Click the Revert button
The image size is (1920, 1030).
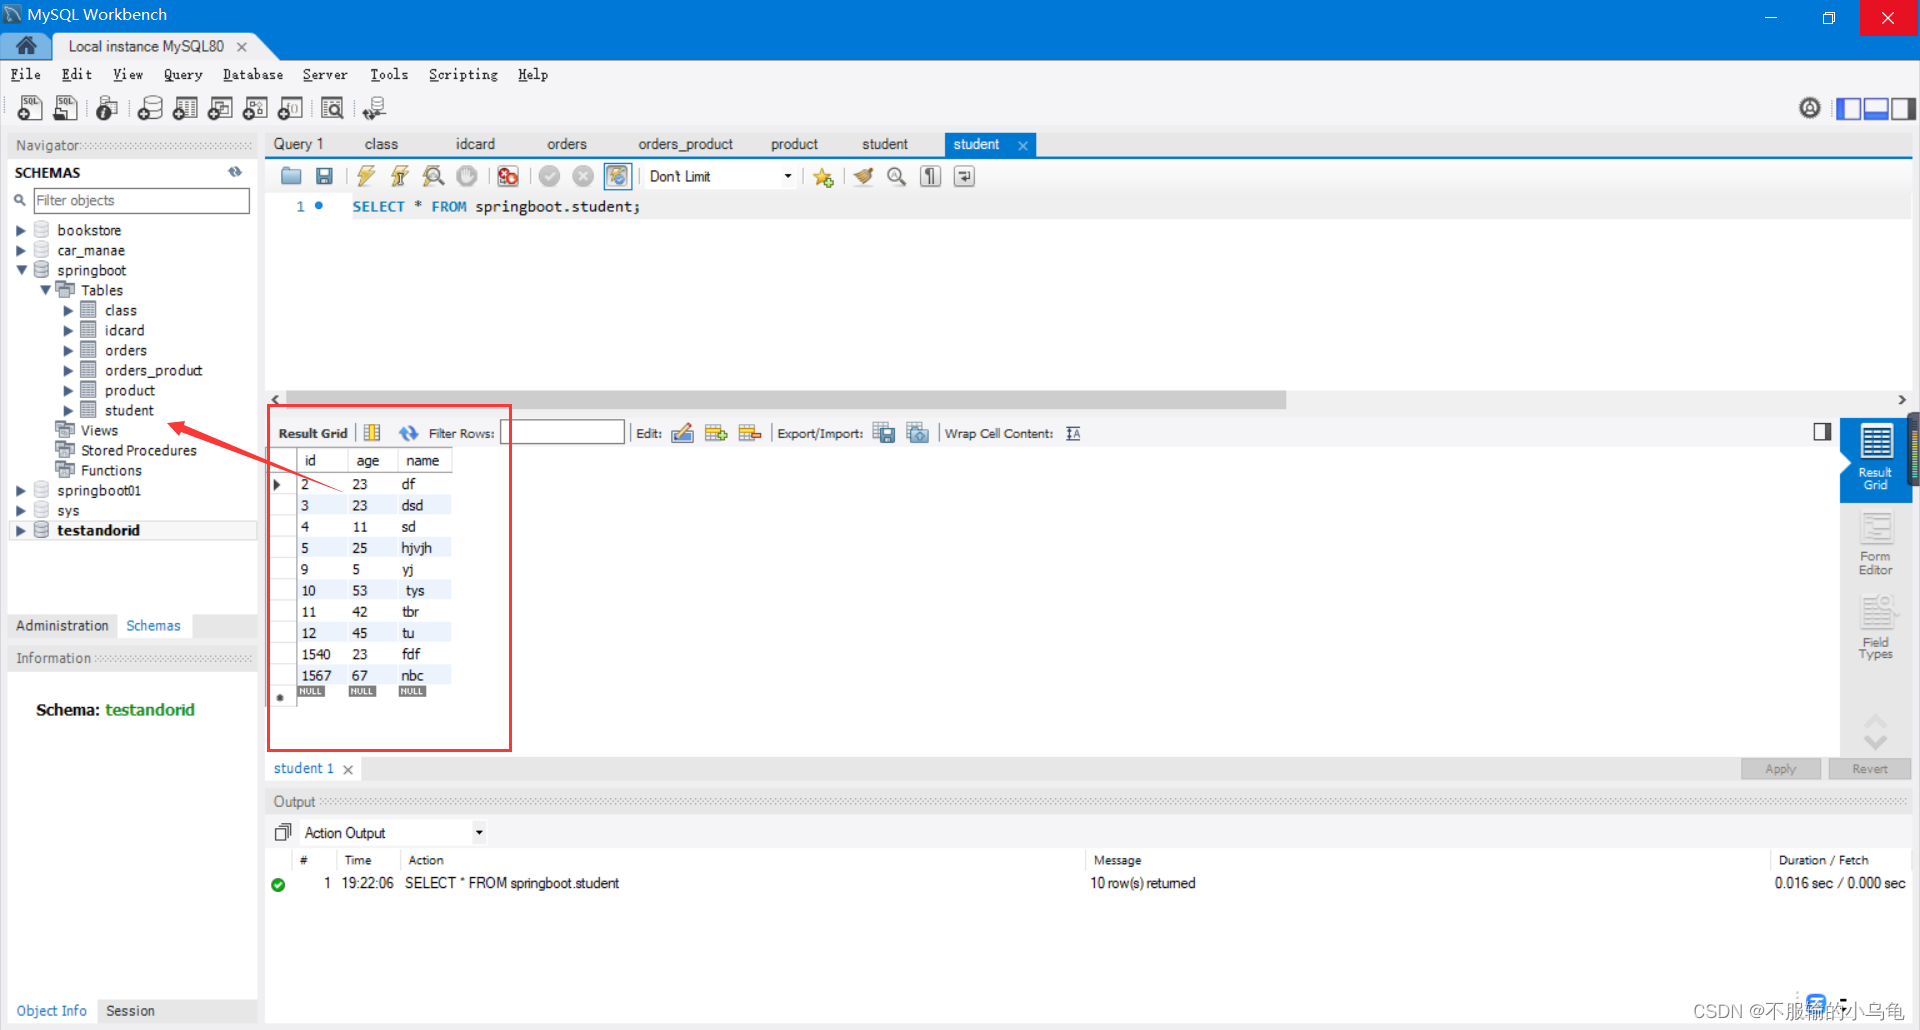click(1869, 768)
